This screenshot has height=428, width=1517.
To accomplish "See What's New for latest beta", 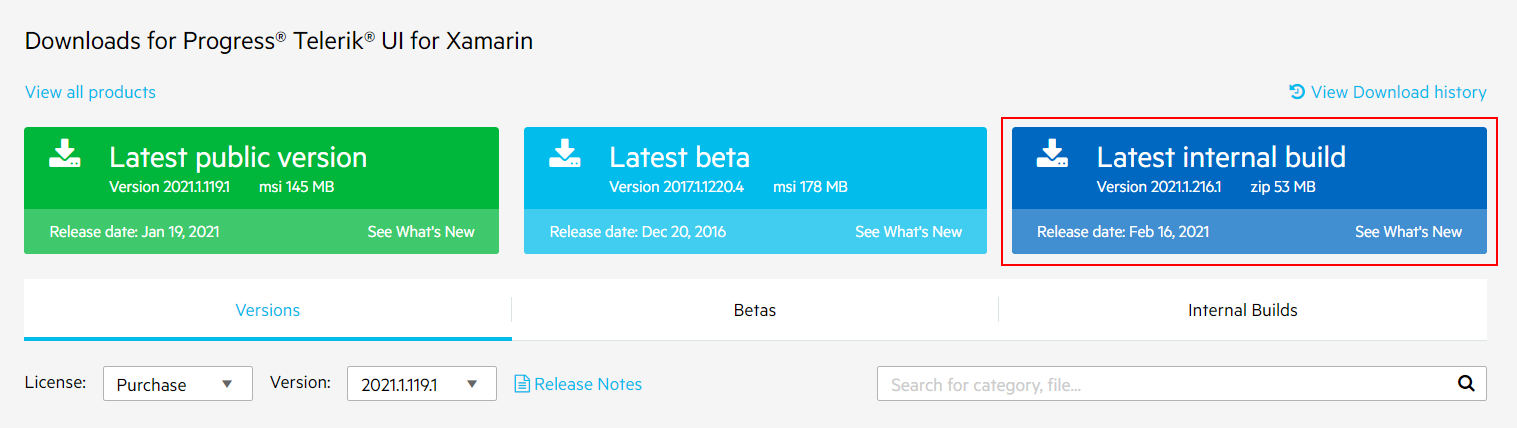I will (x=908, y=232).
